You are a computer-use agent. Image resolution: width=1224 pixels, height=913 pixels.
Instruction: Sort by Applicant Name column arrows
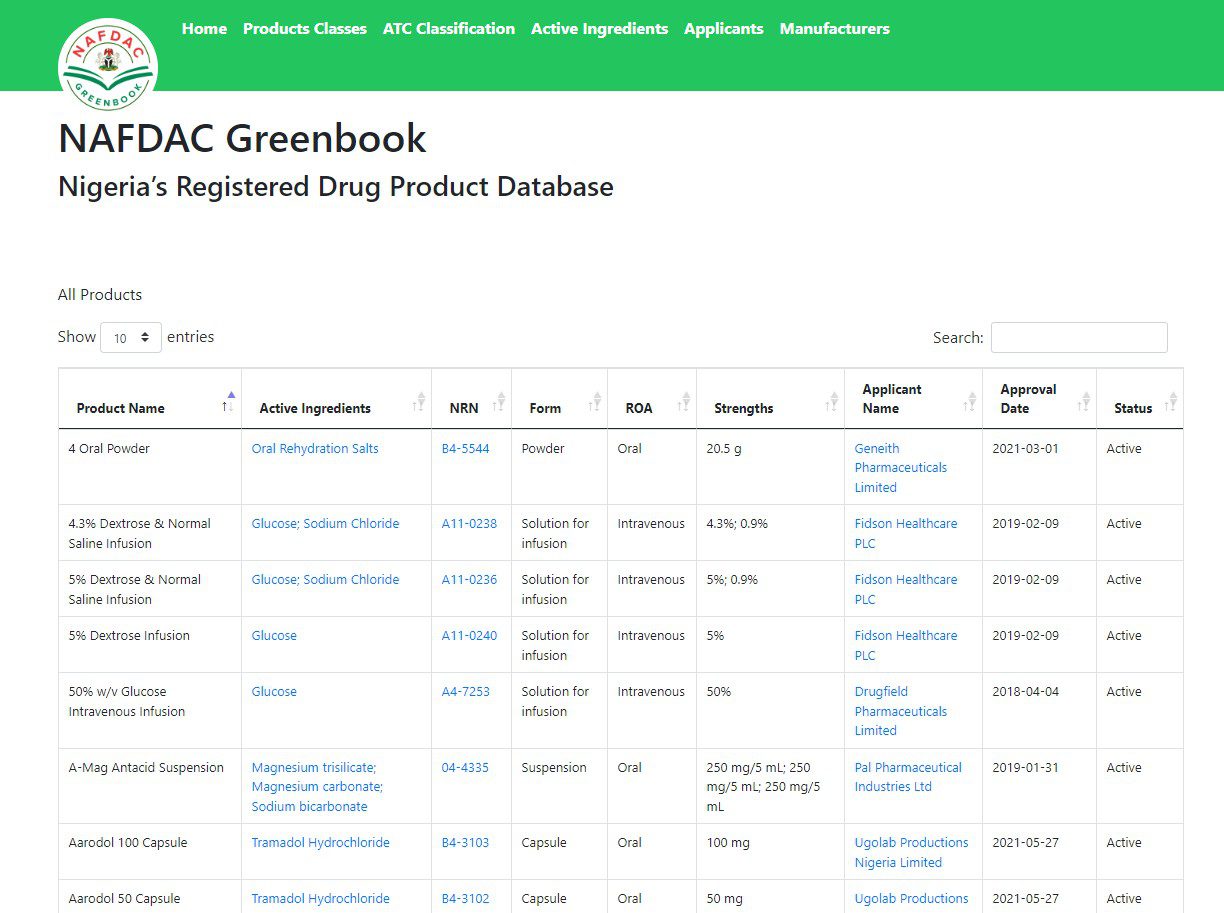[970, 401]
